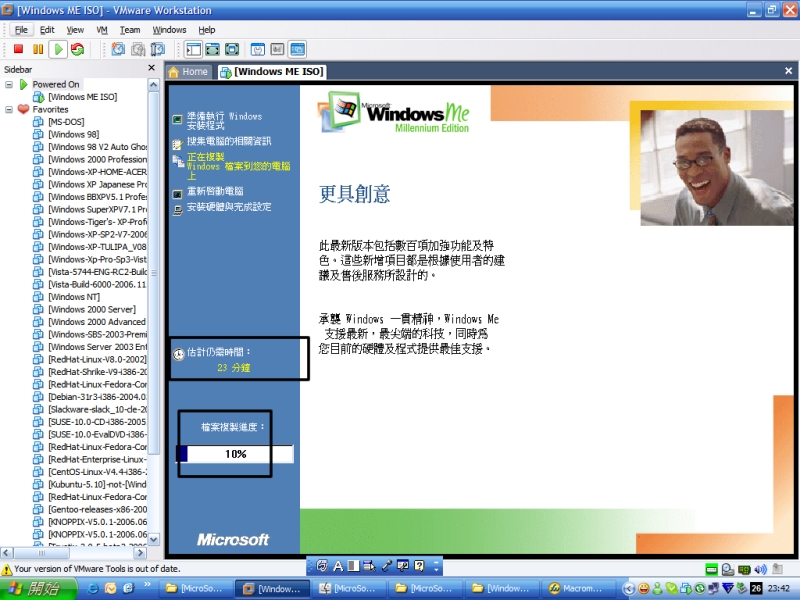Select the [Windows 98] virtual machine

tap(73, 134)
